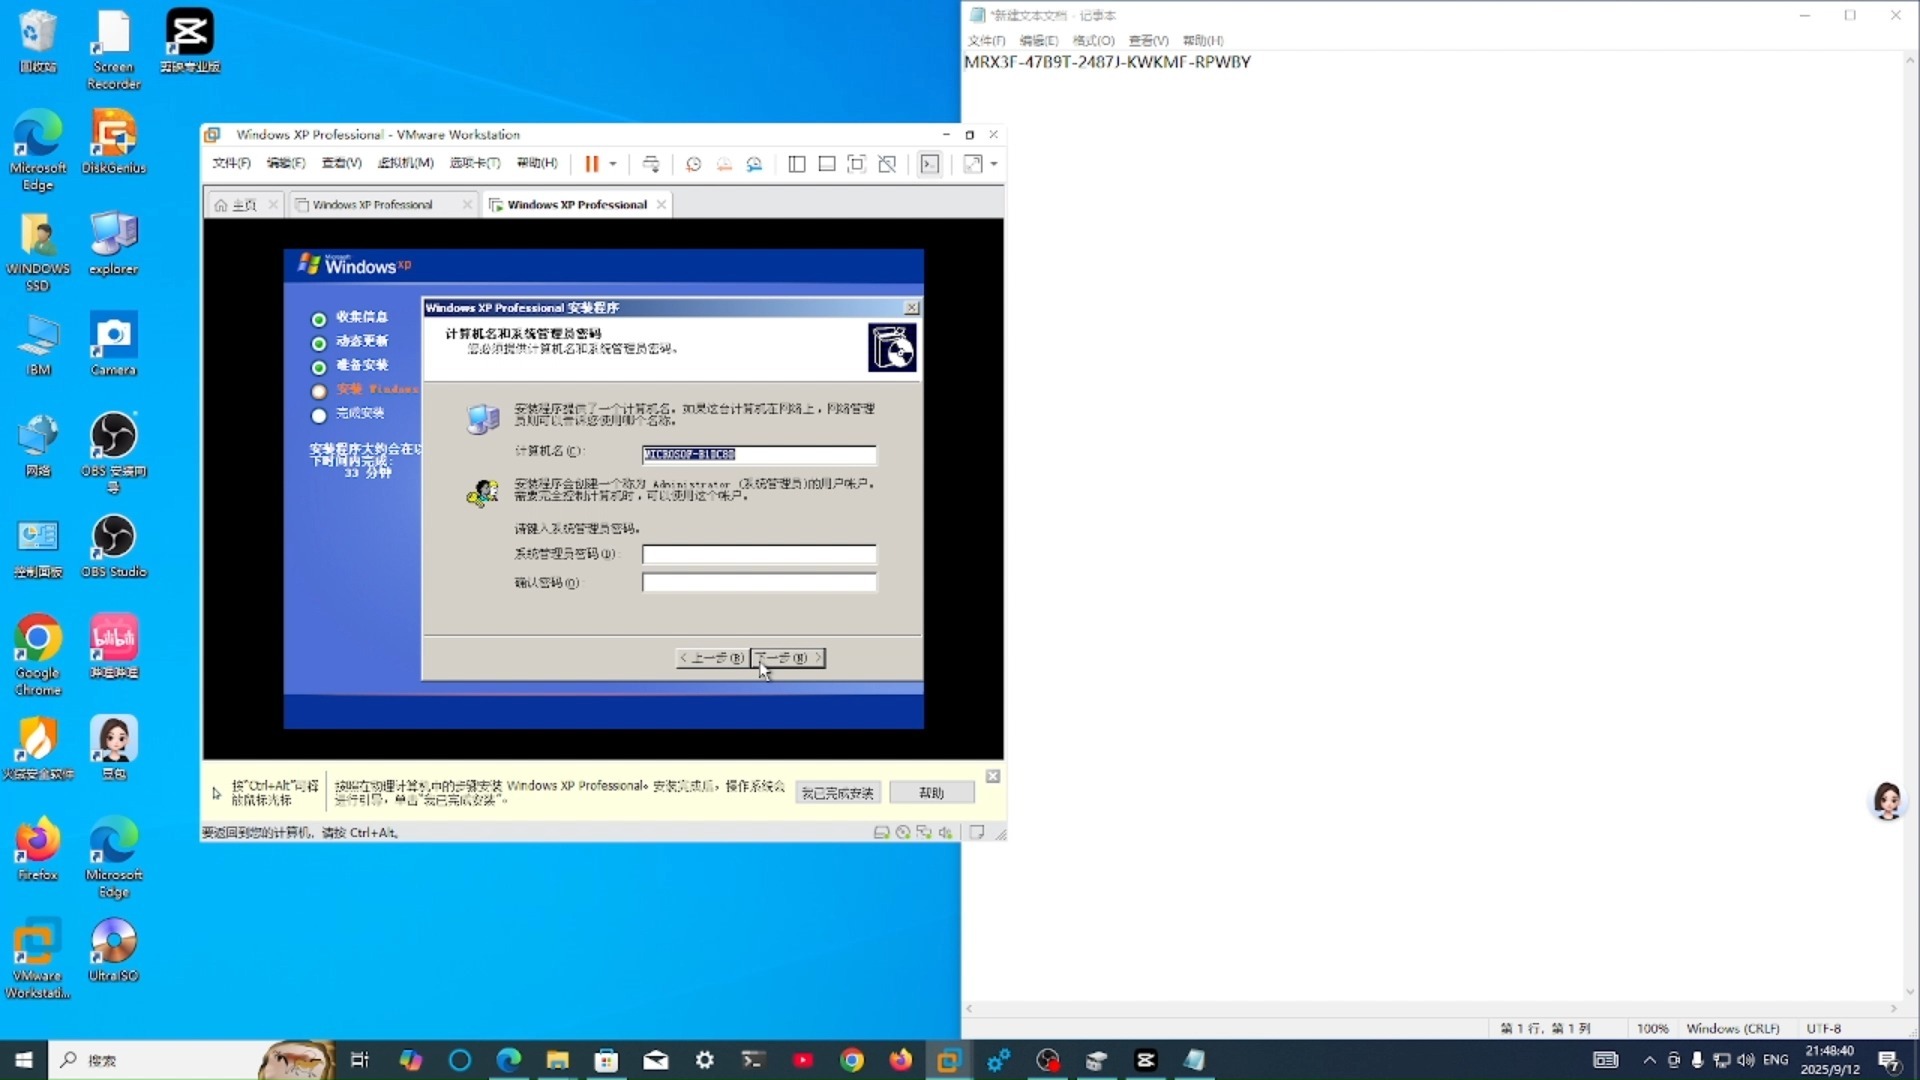Switch to the 主页 home tab
Viewport: 1920px width, 1080px height.
click(x=240, y=204)
